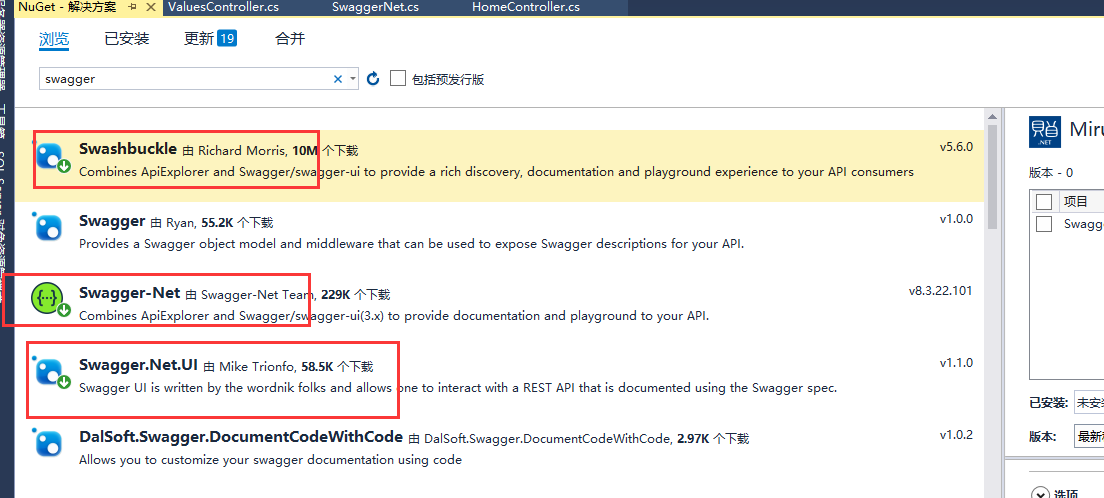Switch to the Browse (浏览) tab

click(54, 39)
